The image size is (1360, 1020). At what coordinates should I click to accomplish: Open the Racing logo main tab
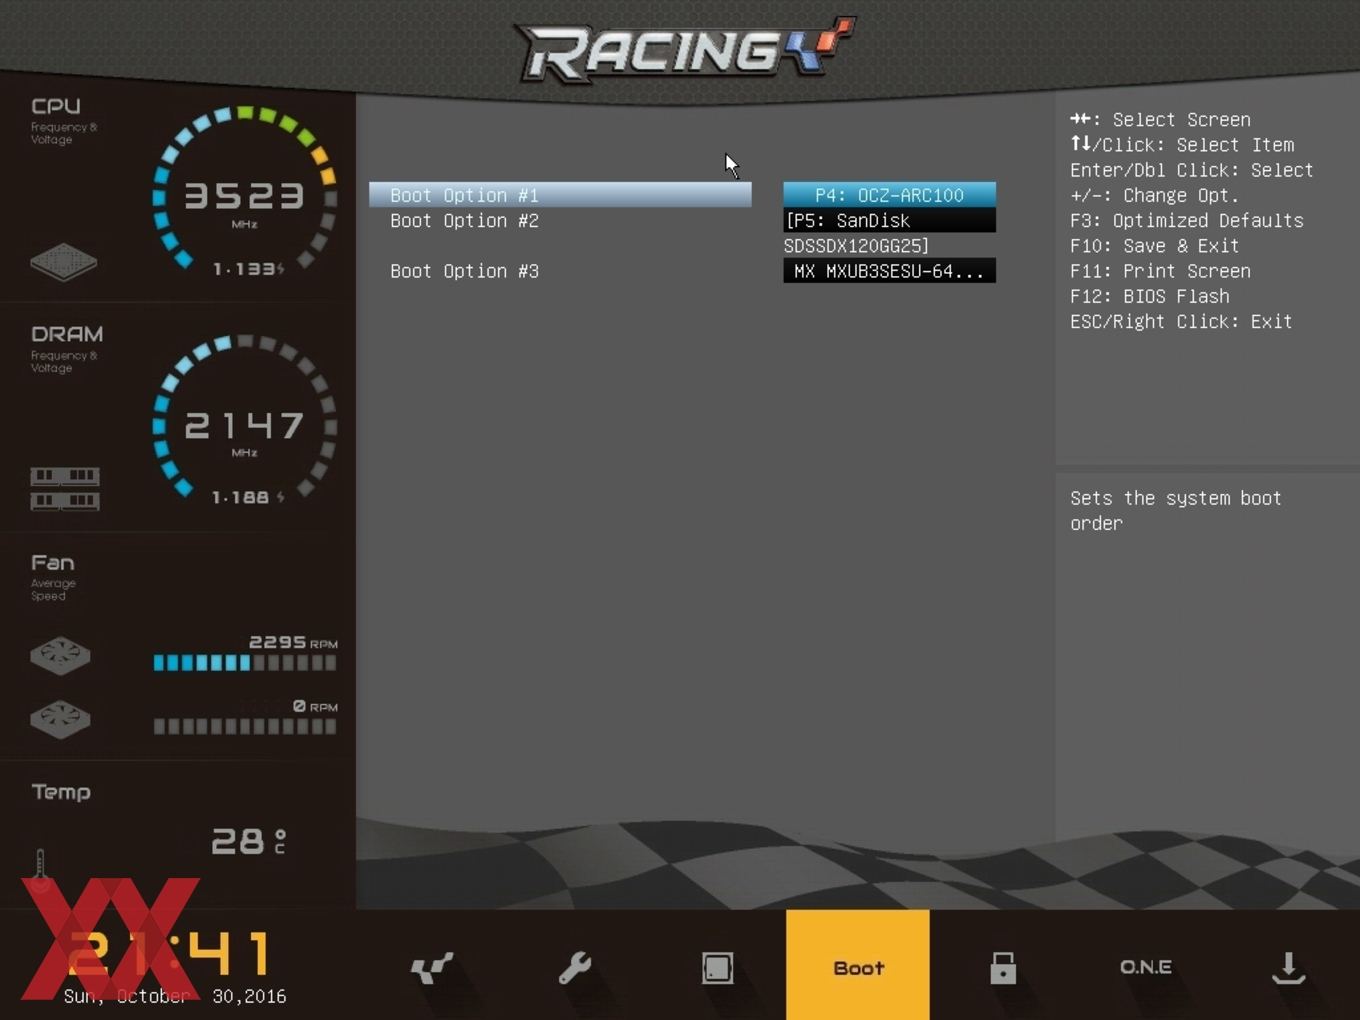(432, 967)
